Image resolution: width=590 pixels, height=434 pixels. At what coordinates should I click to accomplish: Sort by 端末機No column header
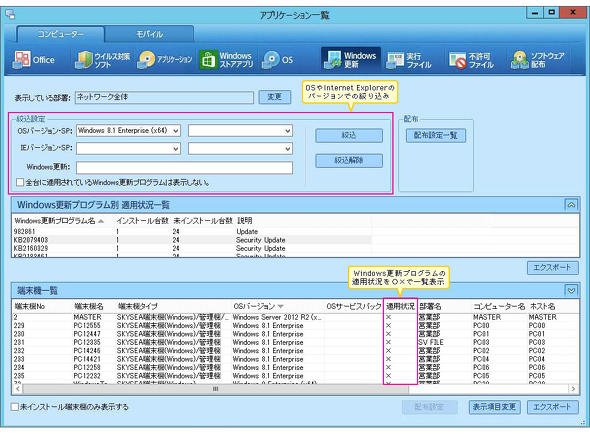(30, 306)
